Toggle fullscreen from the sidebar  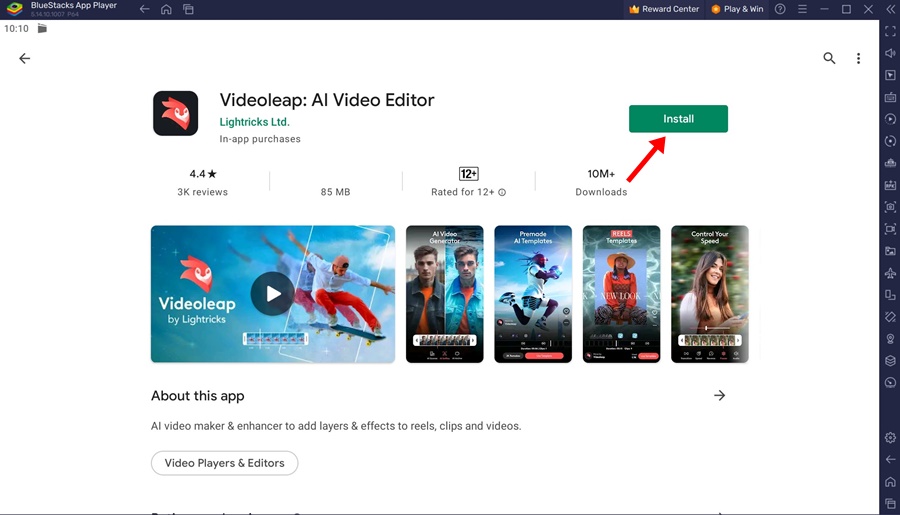point(890,32)
